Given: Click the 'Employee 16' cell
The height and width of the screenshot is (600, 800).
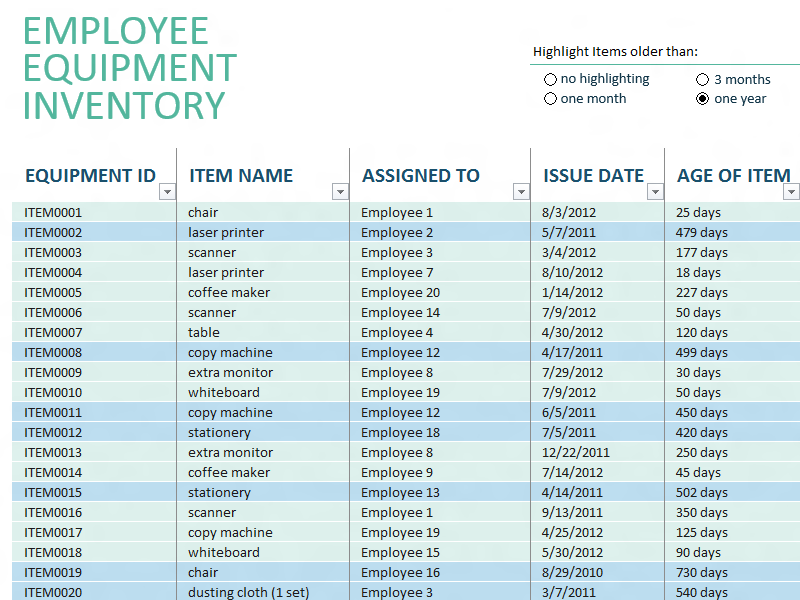Looking at the screenshot, I should click(440, 572).
